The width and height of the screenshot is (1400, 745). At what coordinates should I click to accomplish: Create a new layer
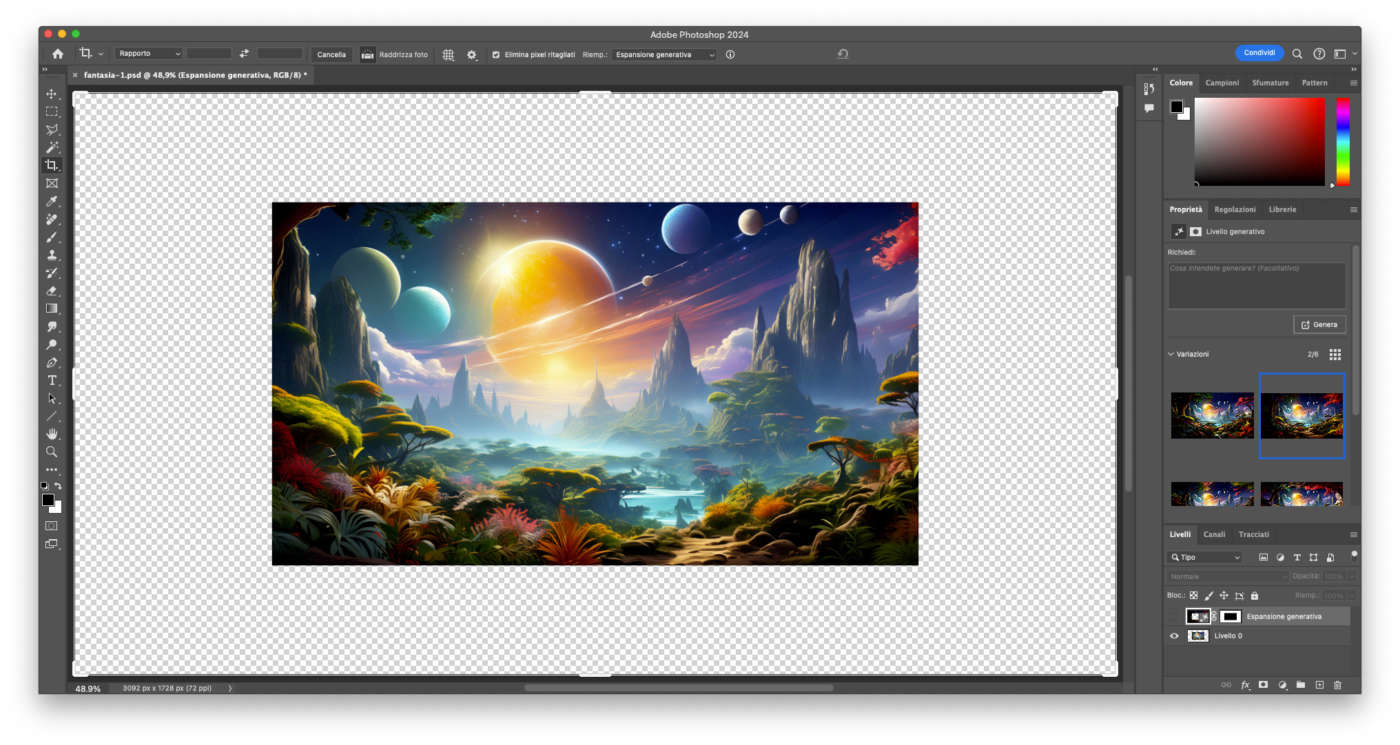click(1319, 685)
